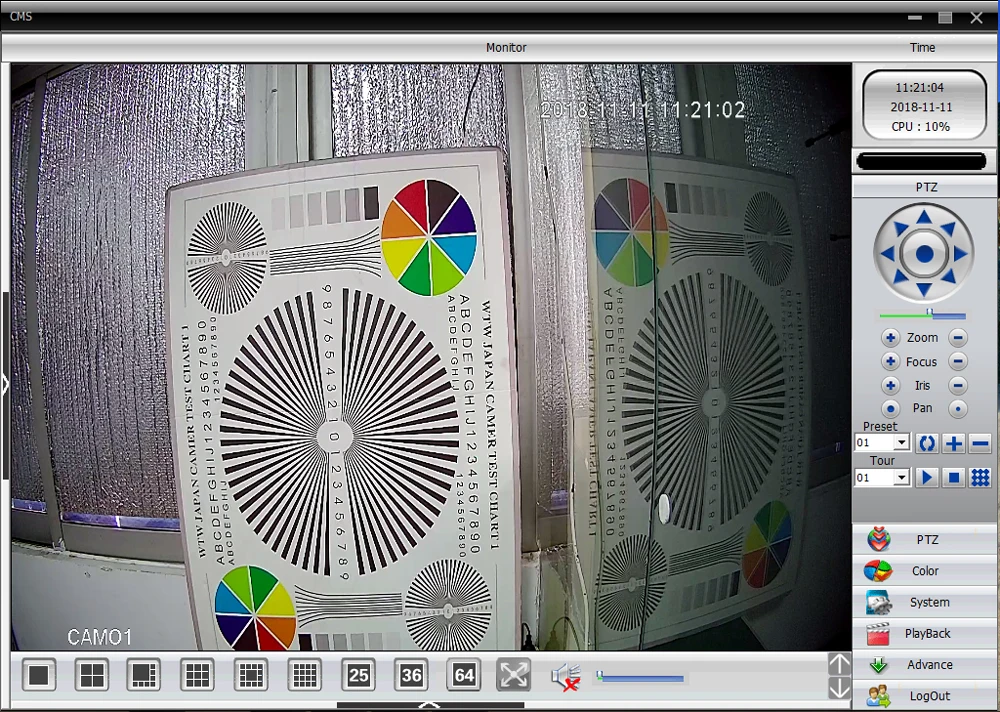Viewport: 1000px width, 712px height.
Task: Open the Tour number dropdown
Action: (901, 477)
